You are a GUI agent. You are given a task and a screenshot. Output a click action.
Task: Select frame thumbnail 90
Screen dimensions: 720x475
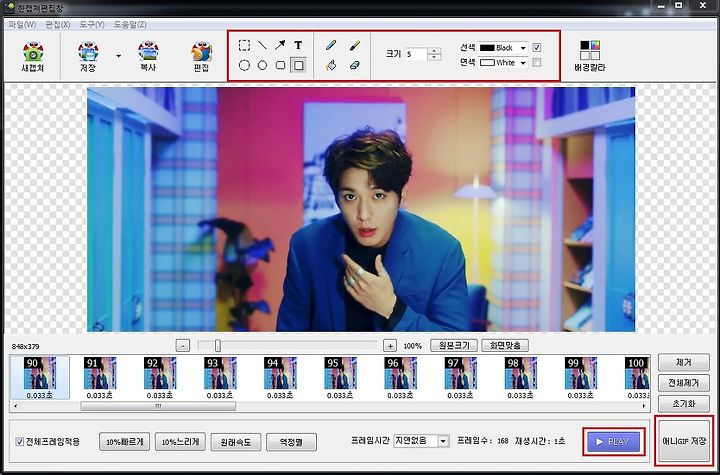40,377
